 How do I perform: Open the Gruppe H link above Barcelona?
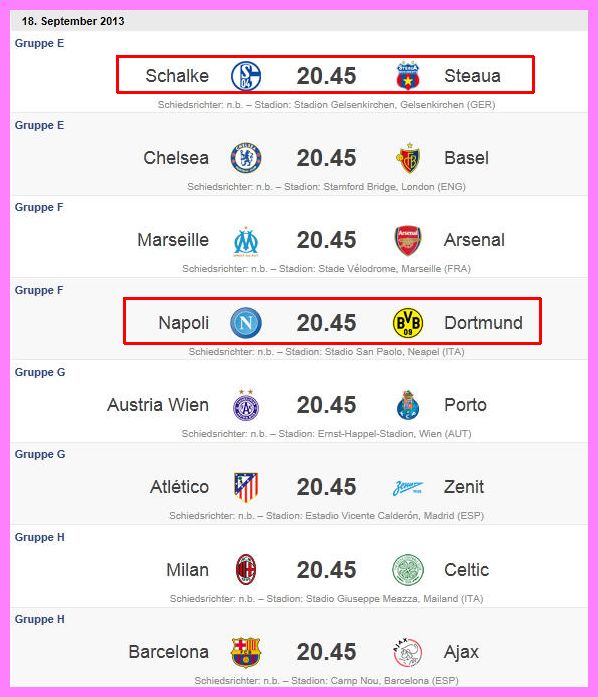coord(40,619)
